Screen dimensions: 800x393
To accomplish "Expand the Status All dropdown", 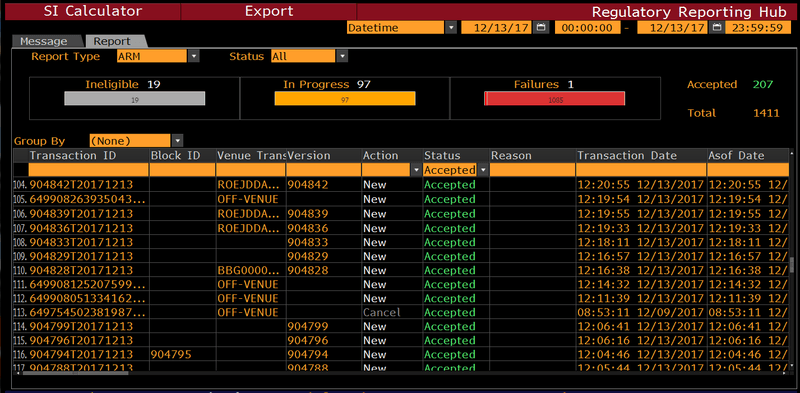I will click(342, 57).
